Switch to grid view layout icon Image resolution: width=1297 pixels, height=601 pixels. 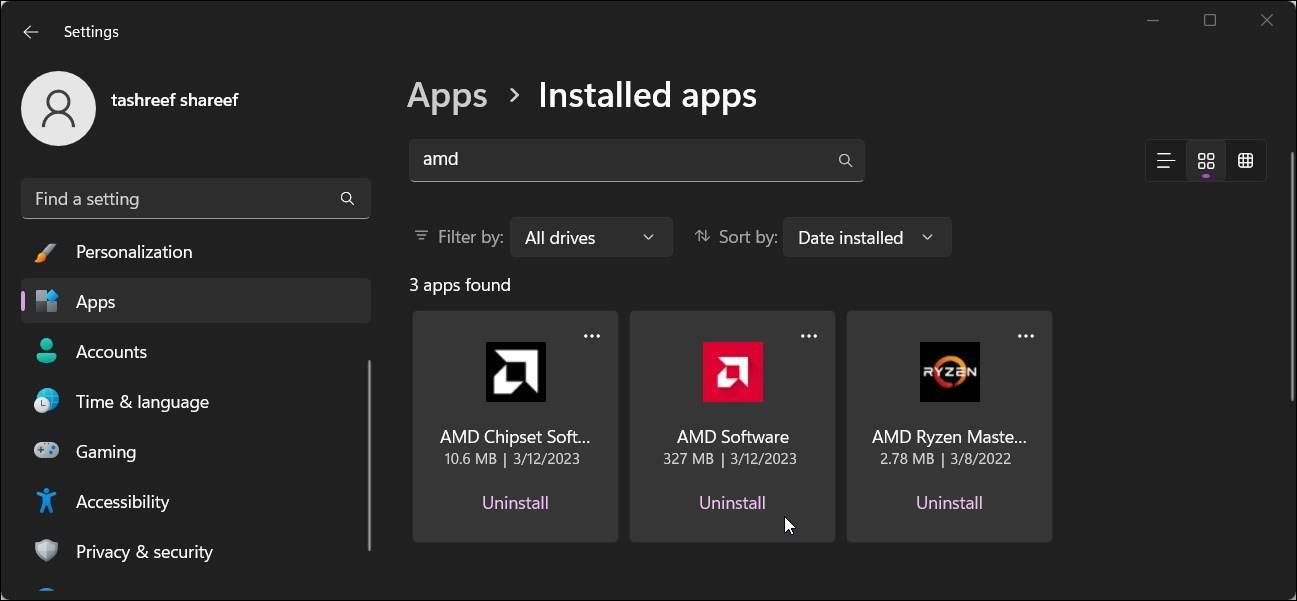pyautogui.click(x=1206, y=161)
